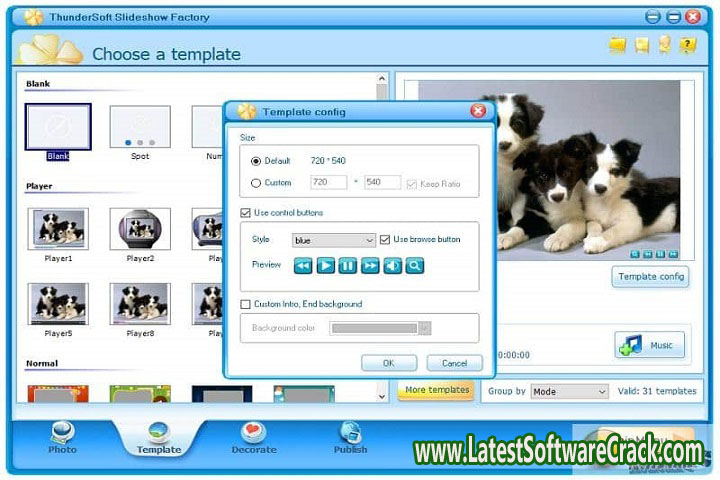Screen dimensions: 720x480
Task: Select the red Normal template thumbnail
Action: click(x=58, y=394)
